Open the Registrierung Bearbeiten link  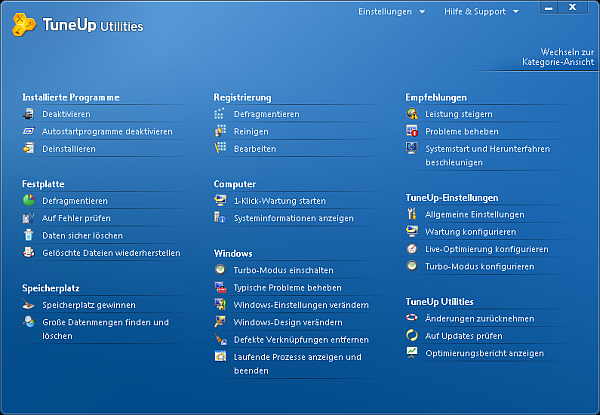click(255, 149)
